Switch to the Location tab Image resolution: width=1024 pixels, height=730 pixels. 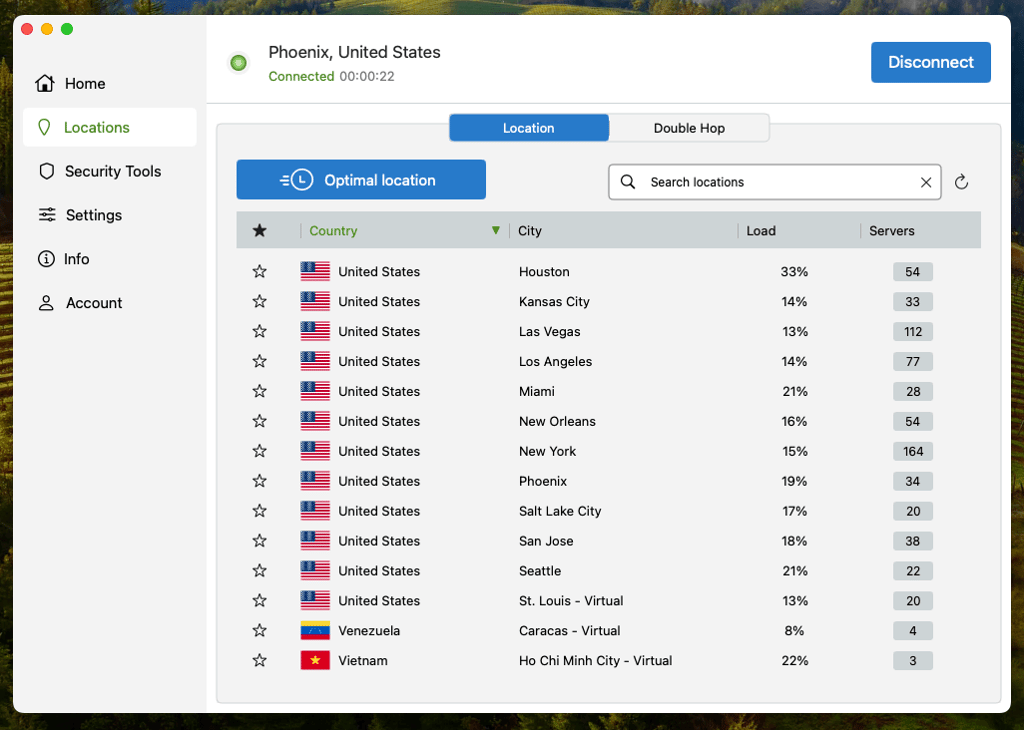point(529,128)
